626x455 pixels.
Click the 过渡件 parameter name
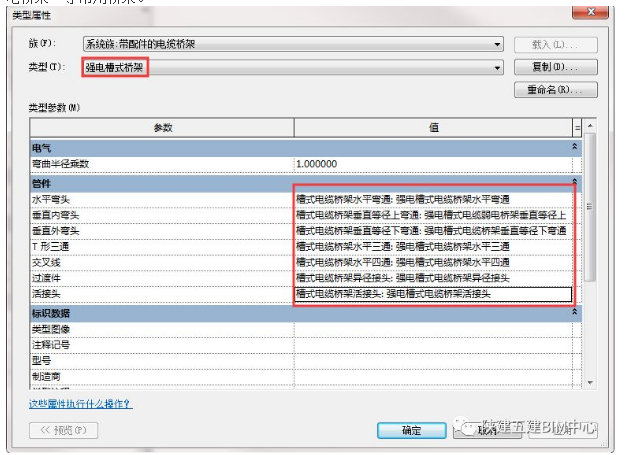tap(46, 278)
